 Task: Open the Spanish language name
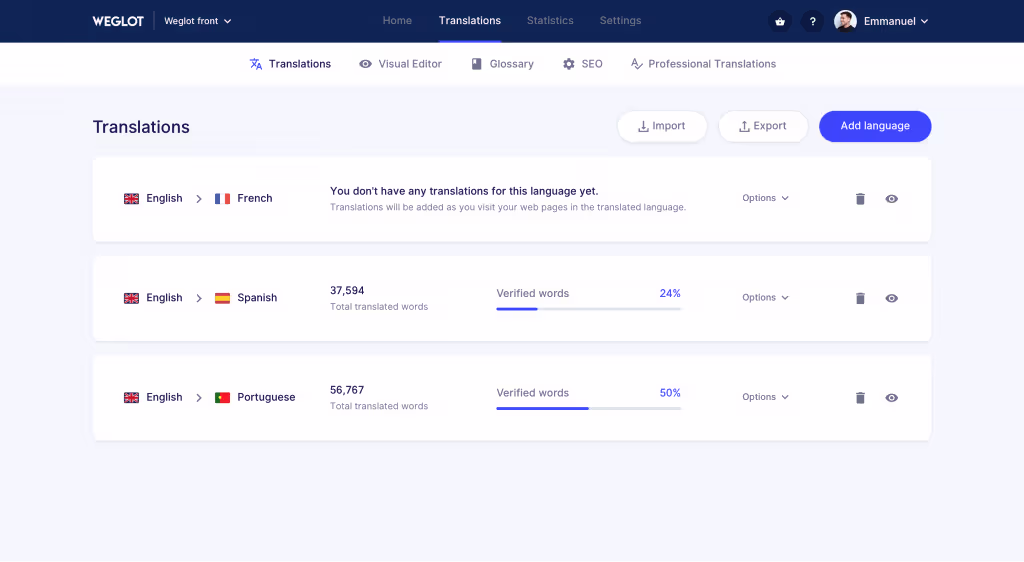coord(257,298)
